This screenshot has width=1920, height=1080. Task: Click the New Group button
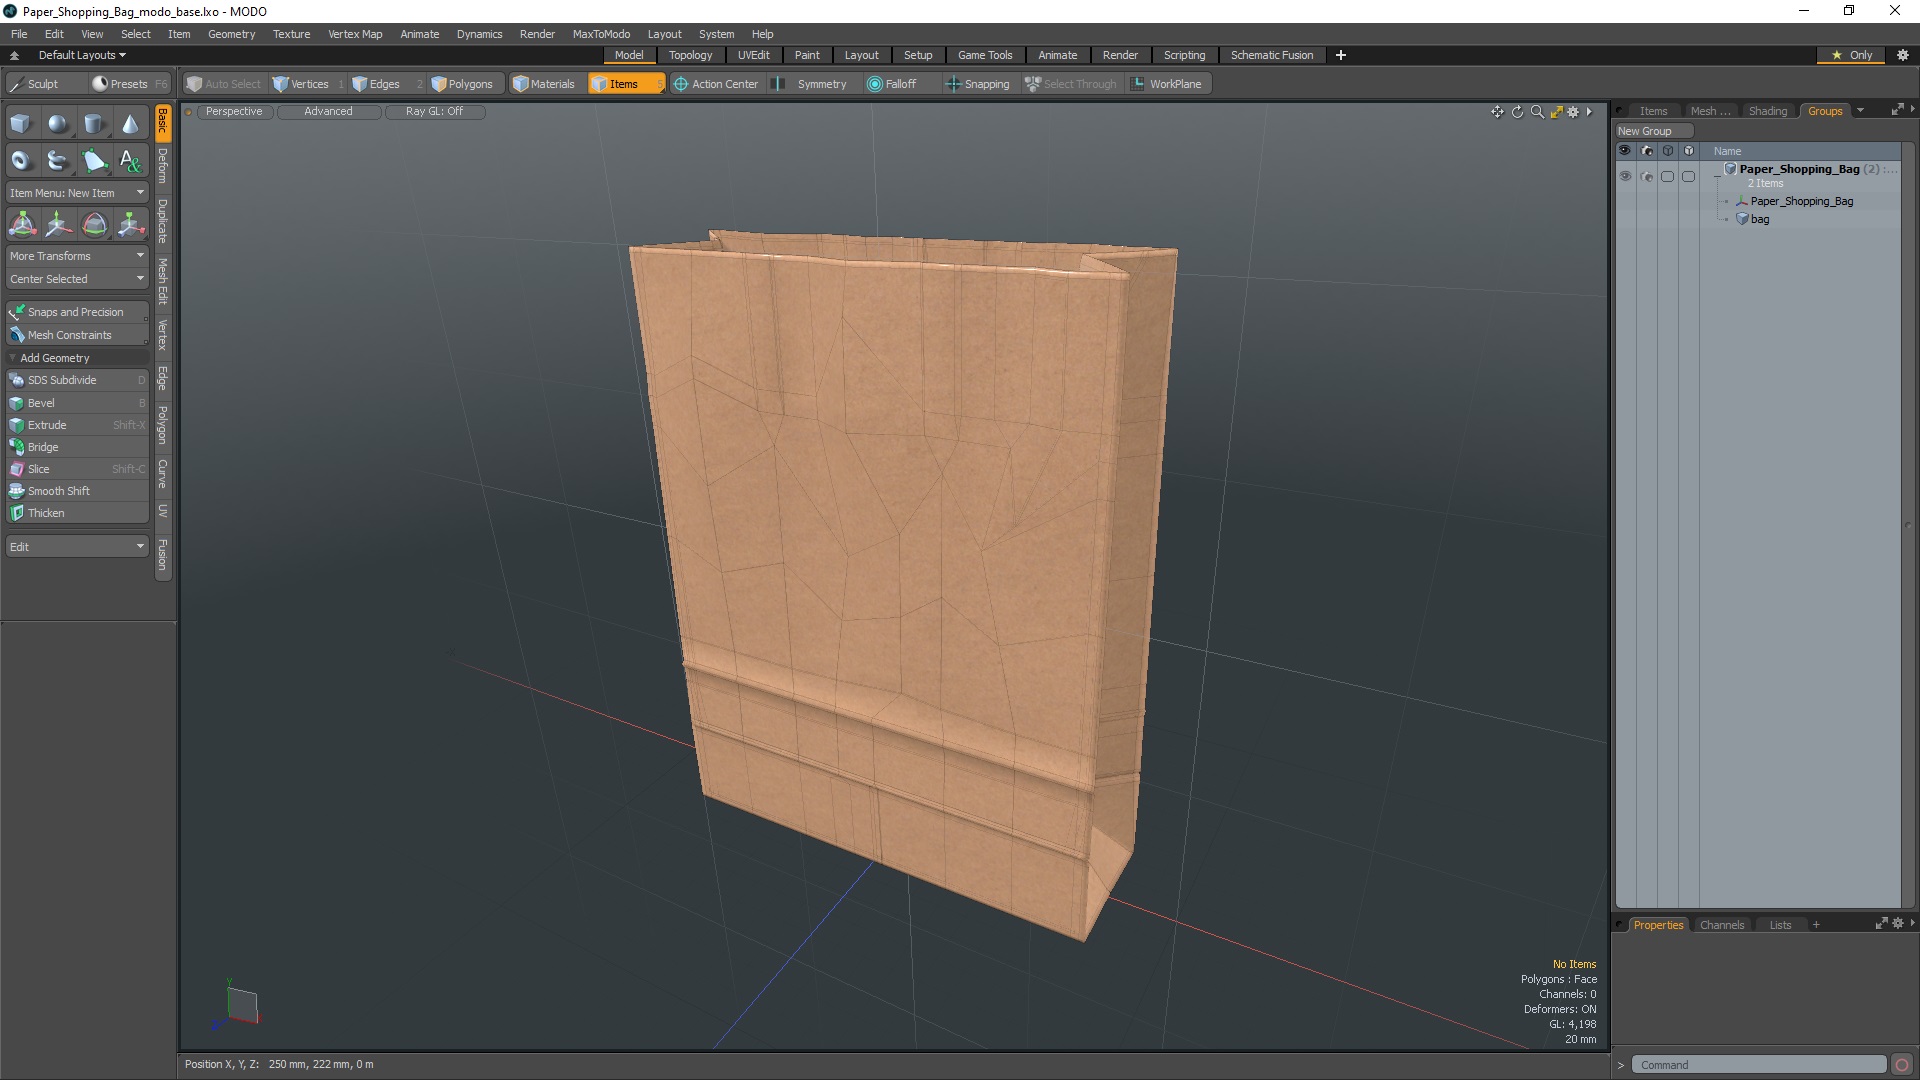click(x=1653, y=131)
